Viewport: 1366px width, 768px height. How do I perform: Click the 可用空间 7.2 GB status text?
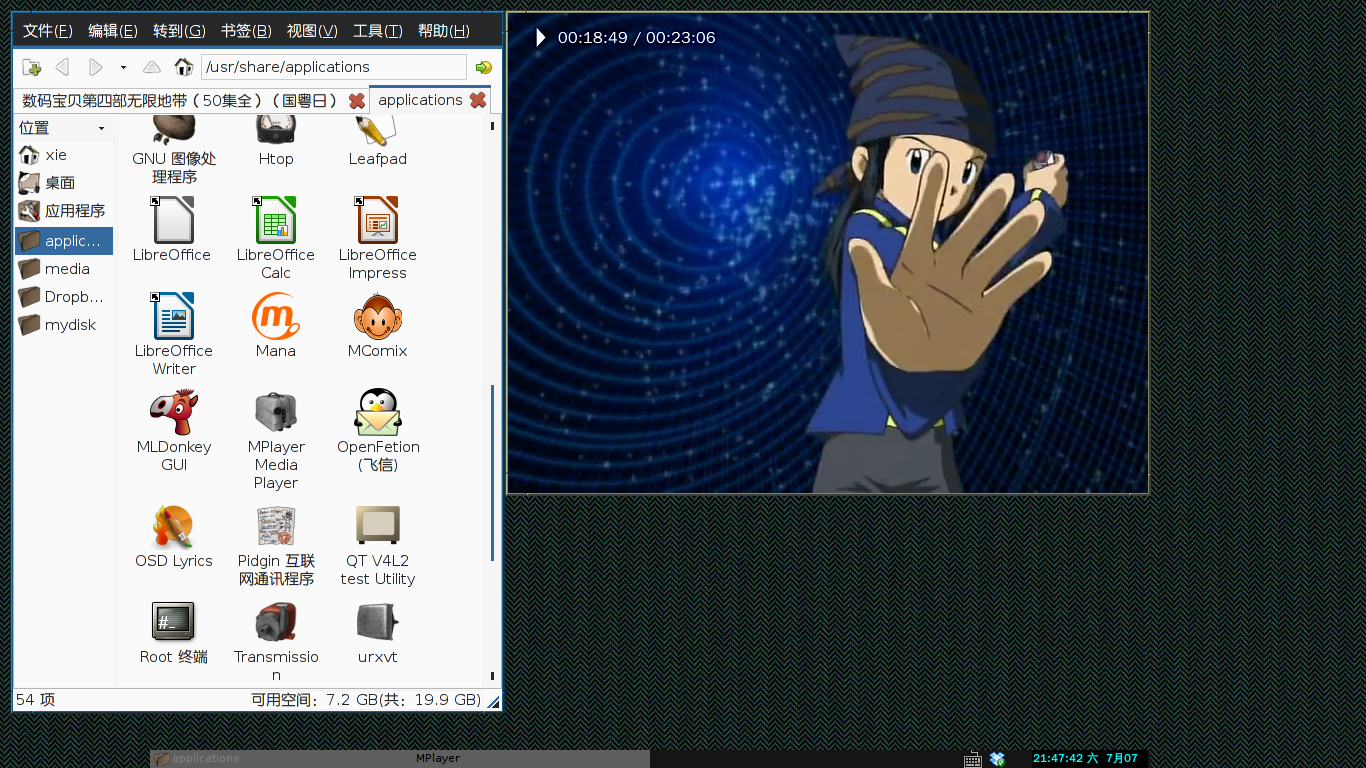366,700
